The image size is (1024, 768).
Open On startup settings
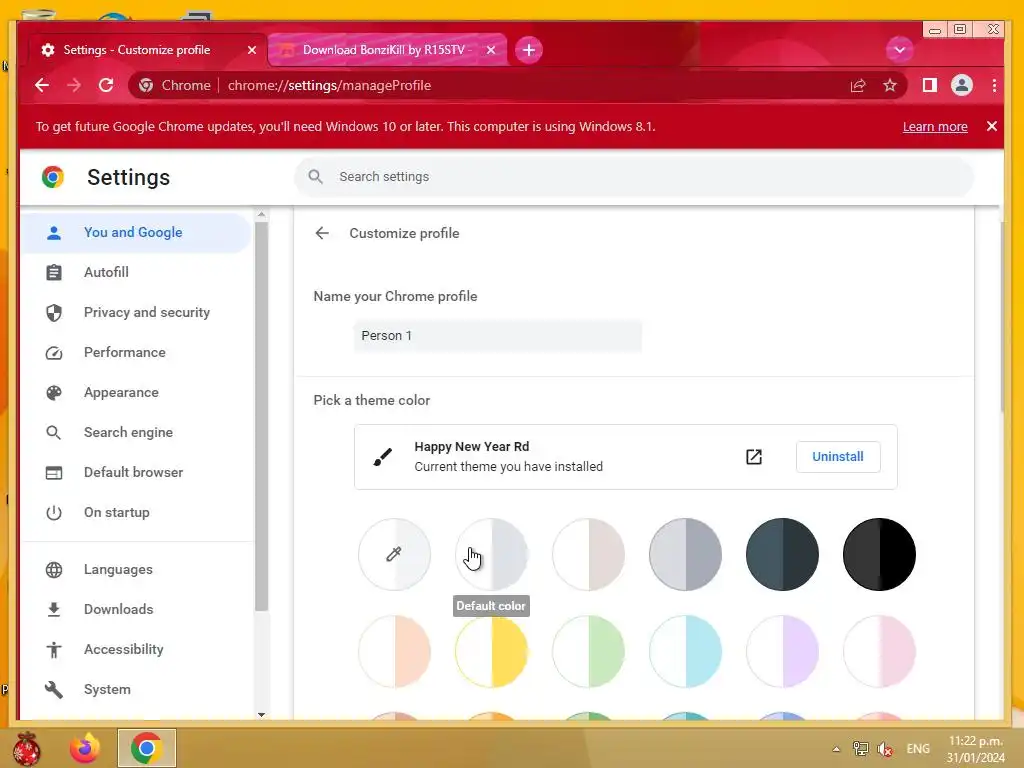point(136,513)
